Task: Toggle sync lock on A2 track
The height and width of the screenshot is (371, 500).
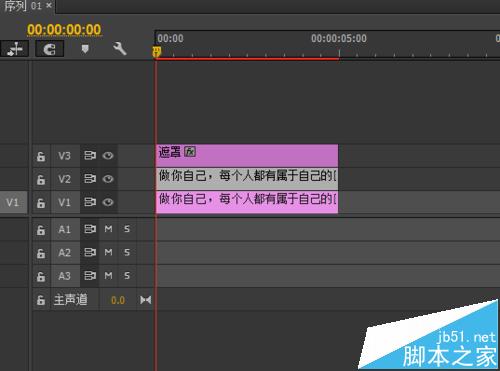Action: [90, 252]
